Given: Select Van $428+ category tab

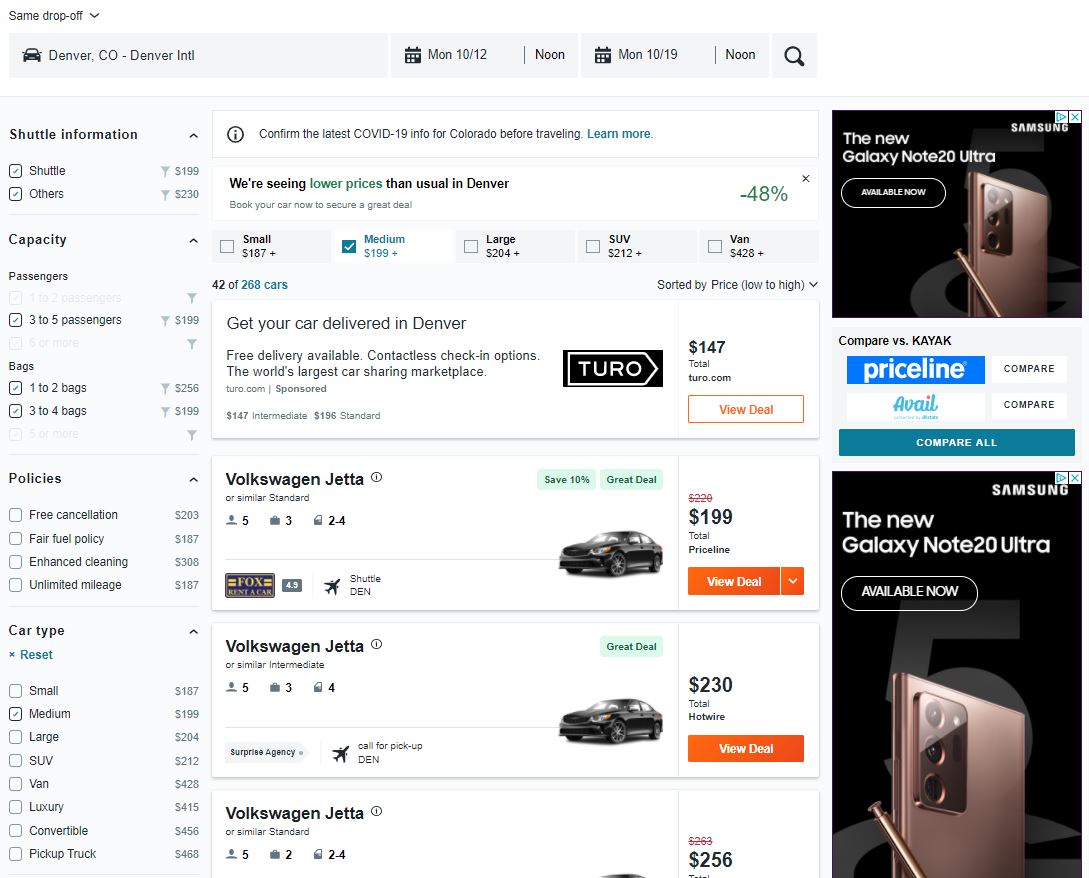Looking at the screenshot, I should (x=759, y=246).
